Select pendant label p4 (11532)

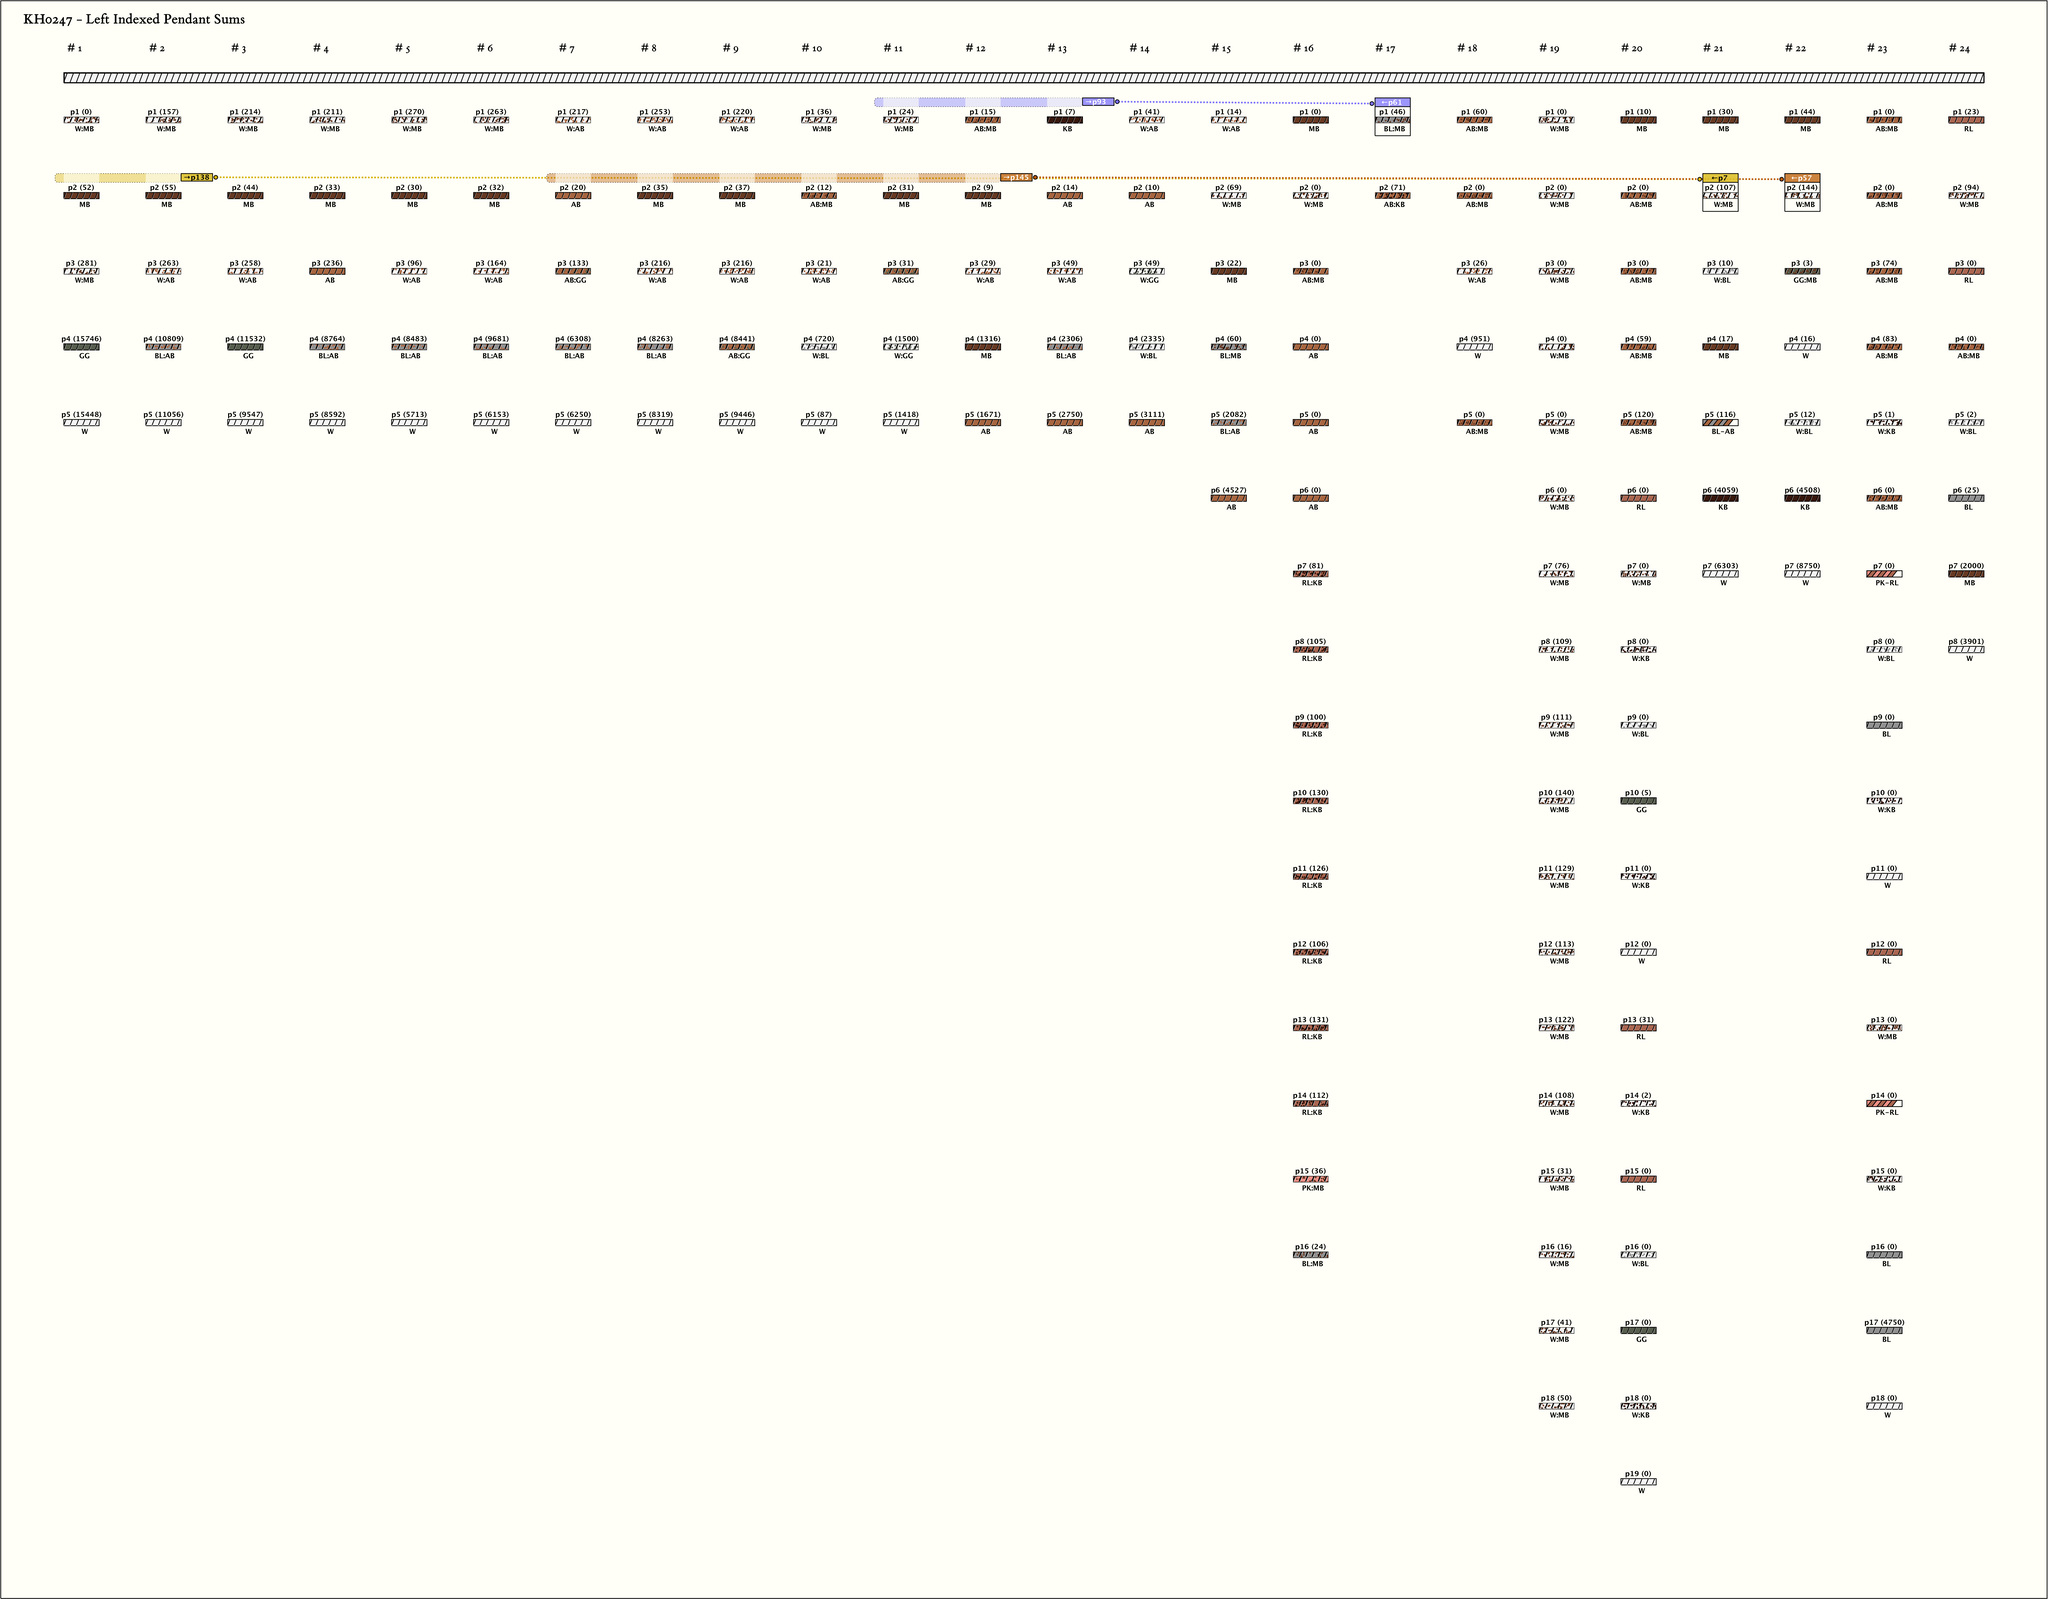pos(245,339)
